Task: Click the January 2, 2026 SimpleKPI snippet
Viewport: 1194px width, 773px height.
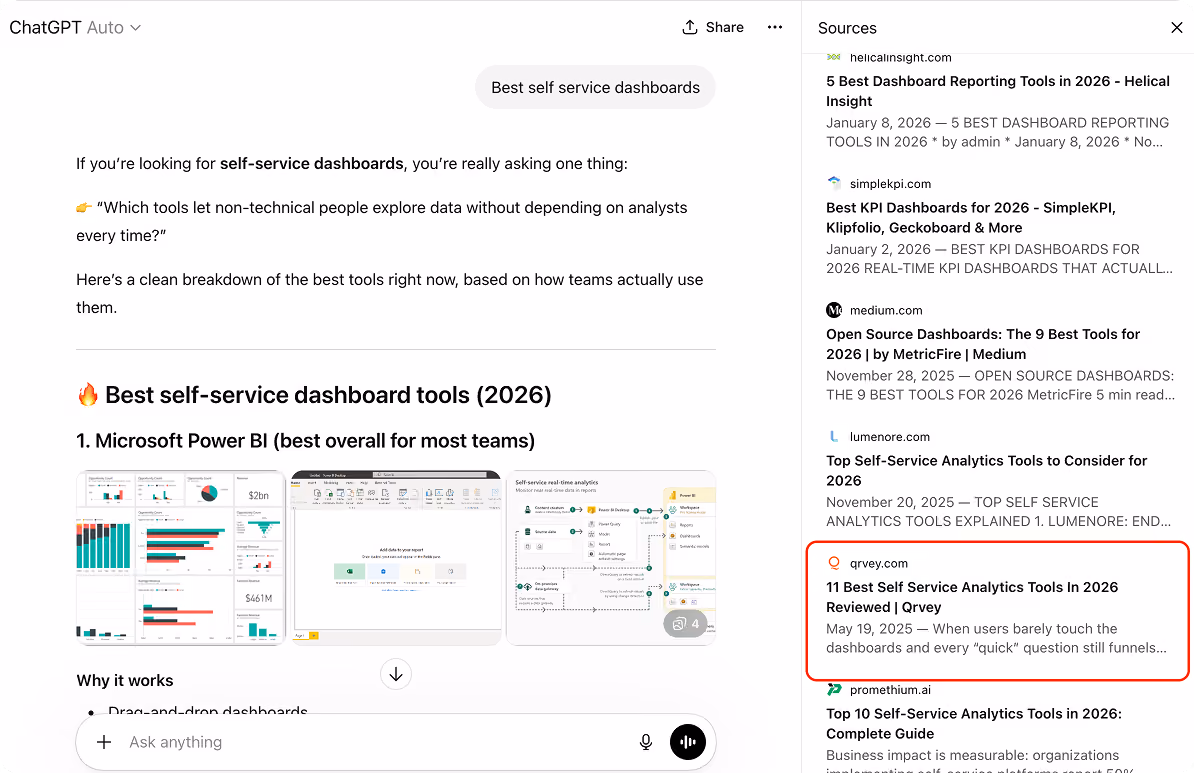Action: [x=998, y=259]
